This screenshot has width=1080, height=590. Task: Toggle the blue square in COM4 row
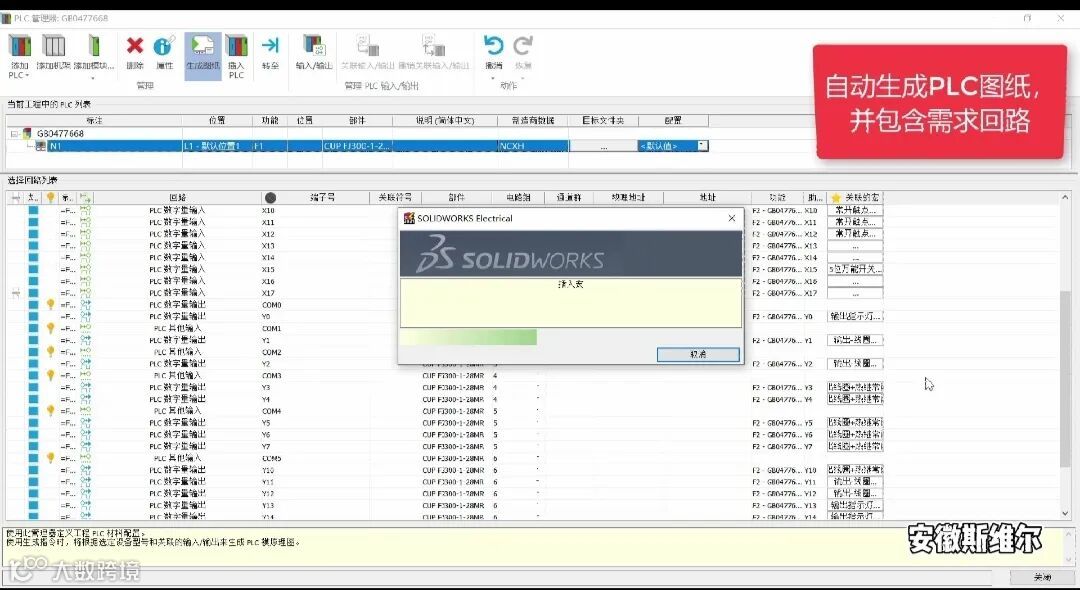pyautogui.click(x=33, y=411)
